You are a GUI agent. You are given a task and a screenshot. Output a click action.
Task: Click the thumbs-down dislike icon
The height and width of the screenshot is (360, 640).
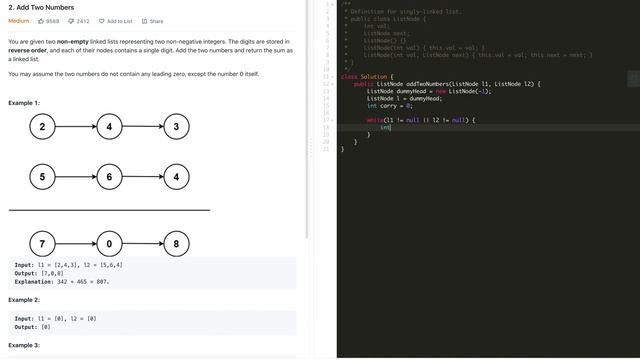click(x=71, y=21)
